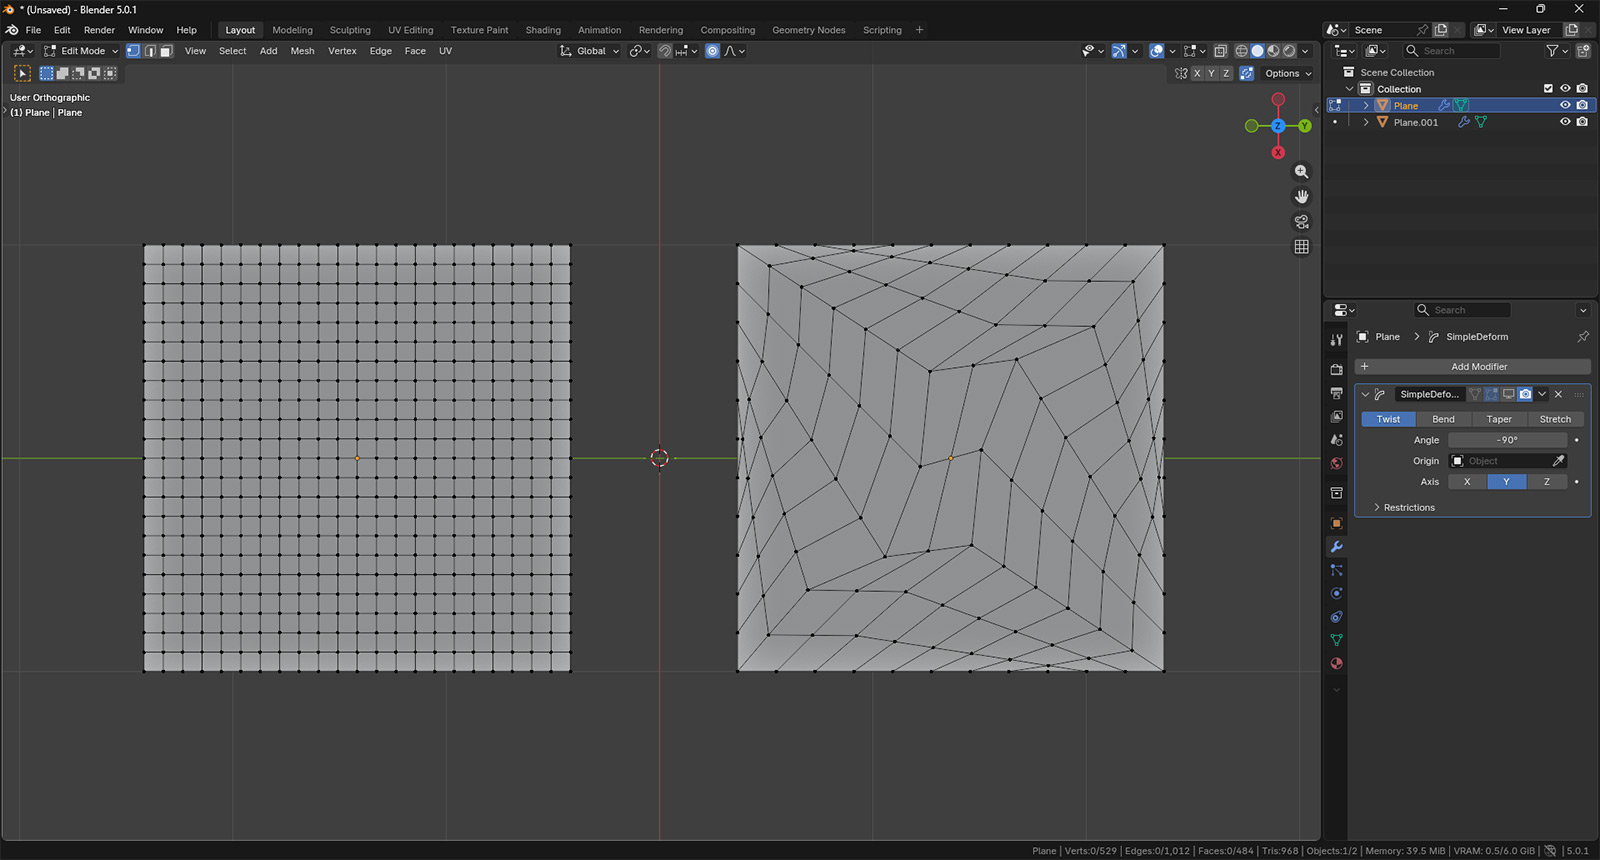Switch orthographic/perspective with grid icon

click(x=1301, y=247)
